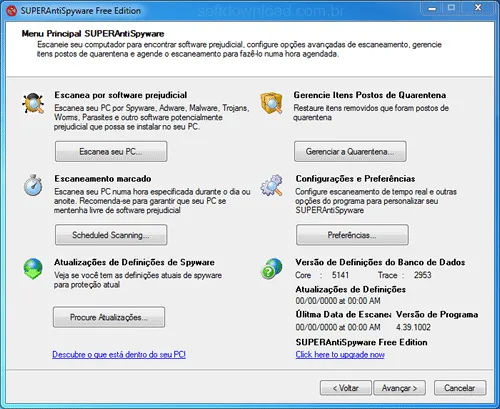Screen dimensions: 500x409
Task: Follow Click here to upgrade now link
Action: pos(340,354)
